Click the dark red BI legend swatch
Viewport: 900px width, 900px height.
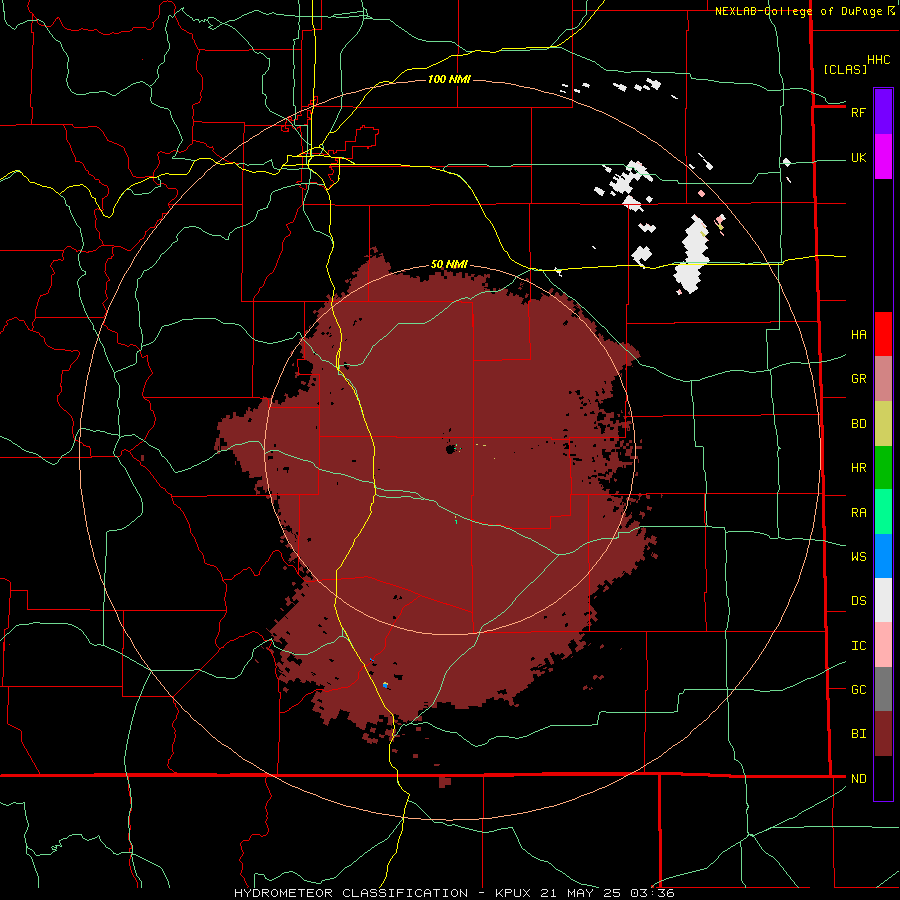883,734
